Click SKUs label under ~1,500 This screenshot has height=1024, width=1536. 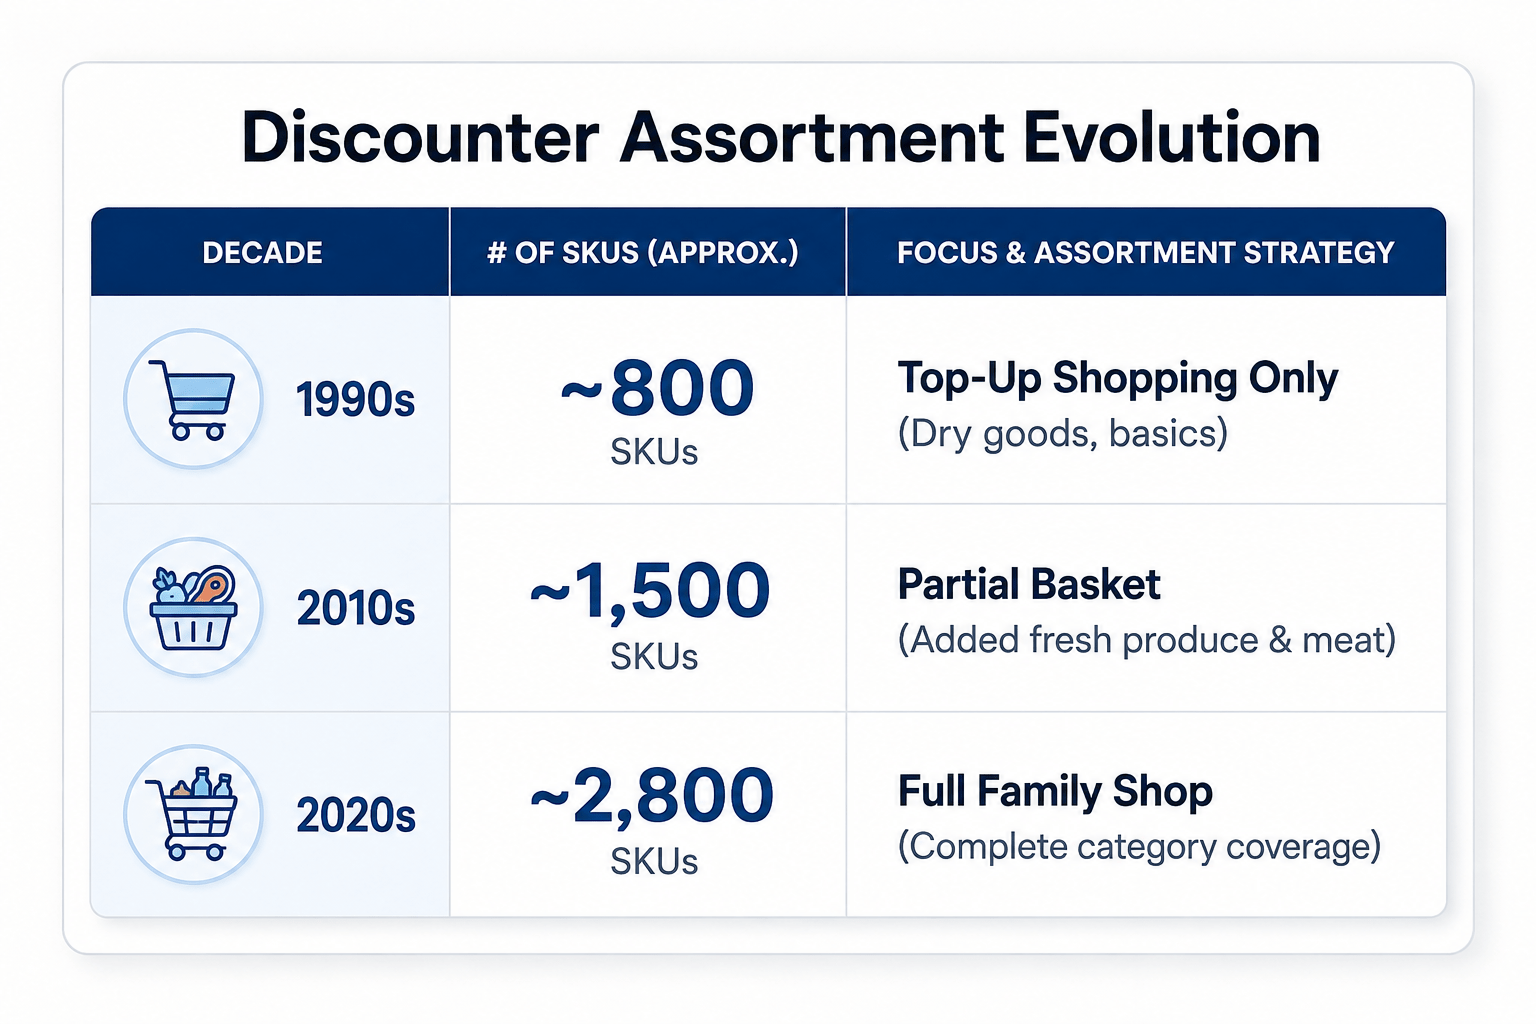coord(654,656)
